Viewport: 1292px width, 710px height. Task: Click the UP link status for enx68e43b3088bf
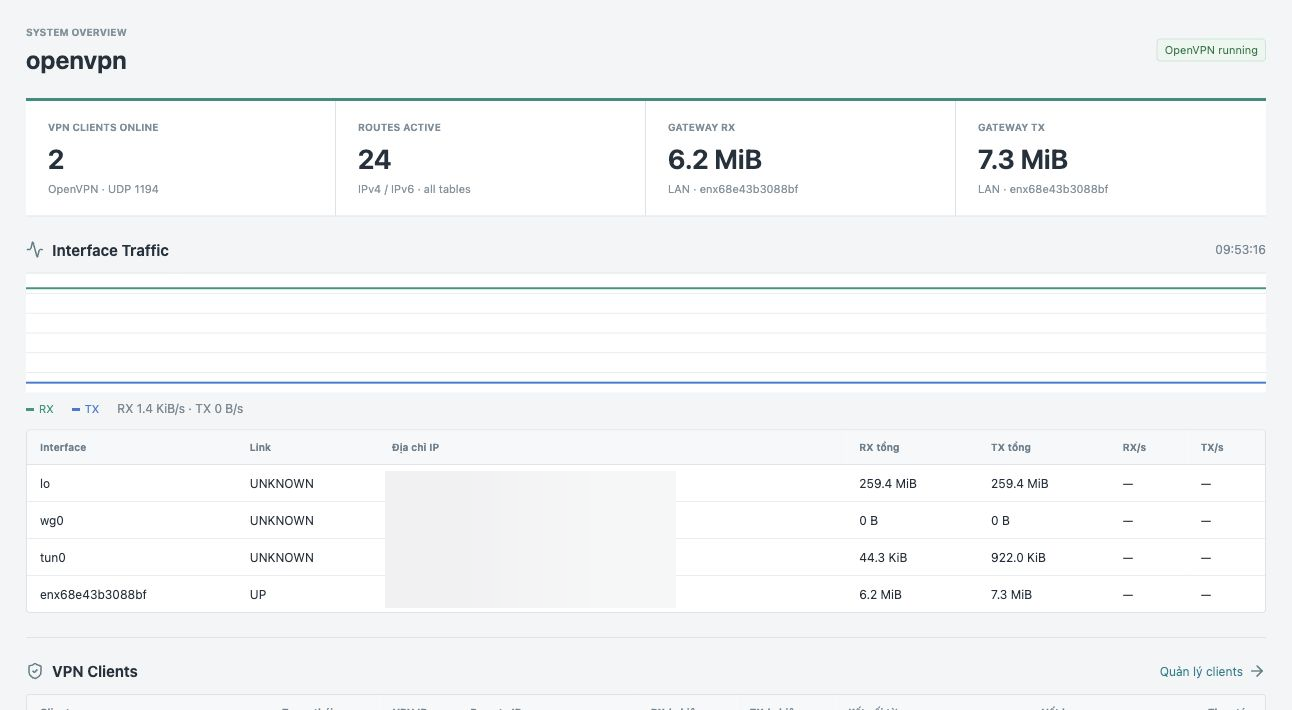coord(258,595)
